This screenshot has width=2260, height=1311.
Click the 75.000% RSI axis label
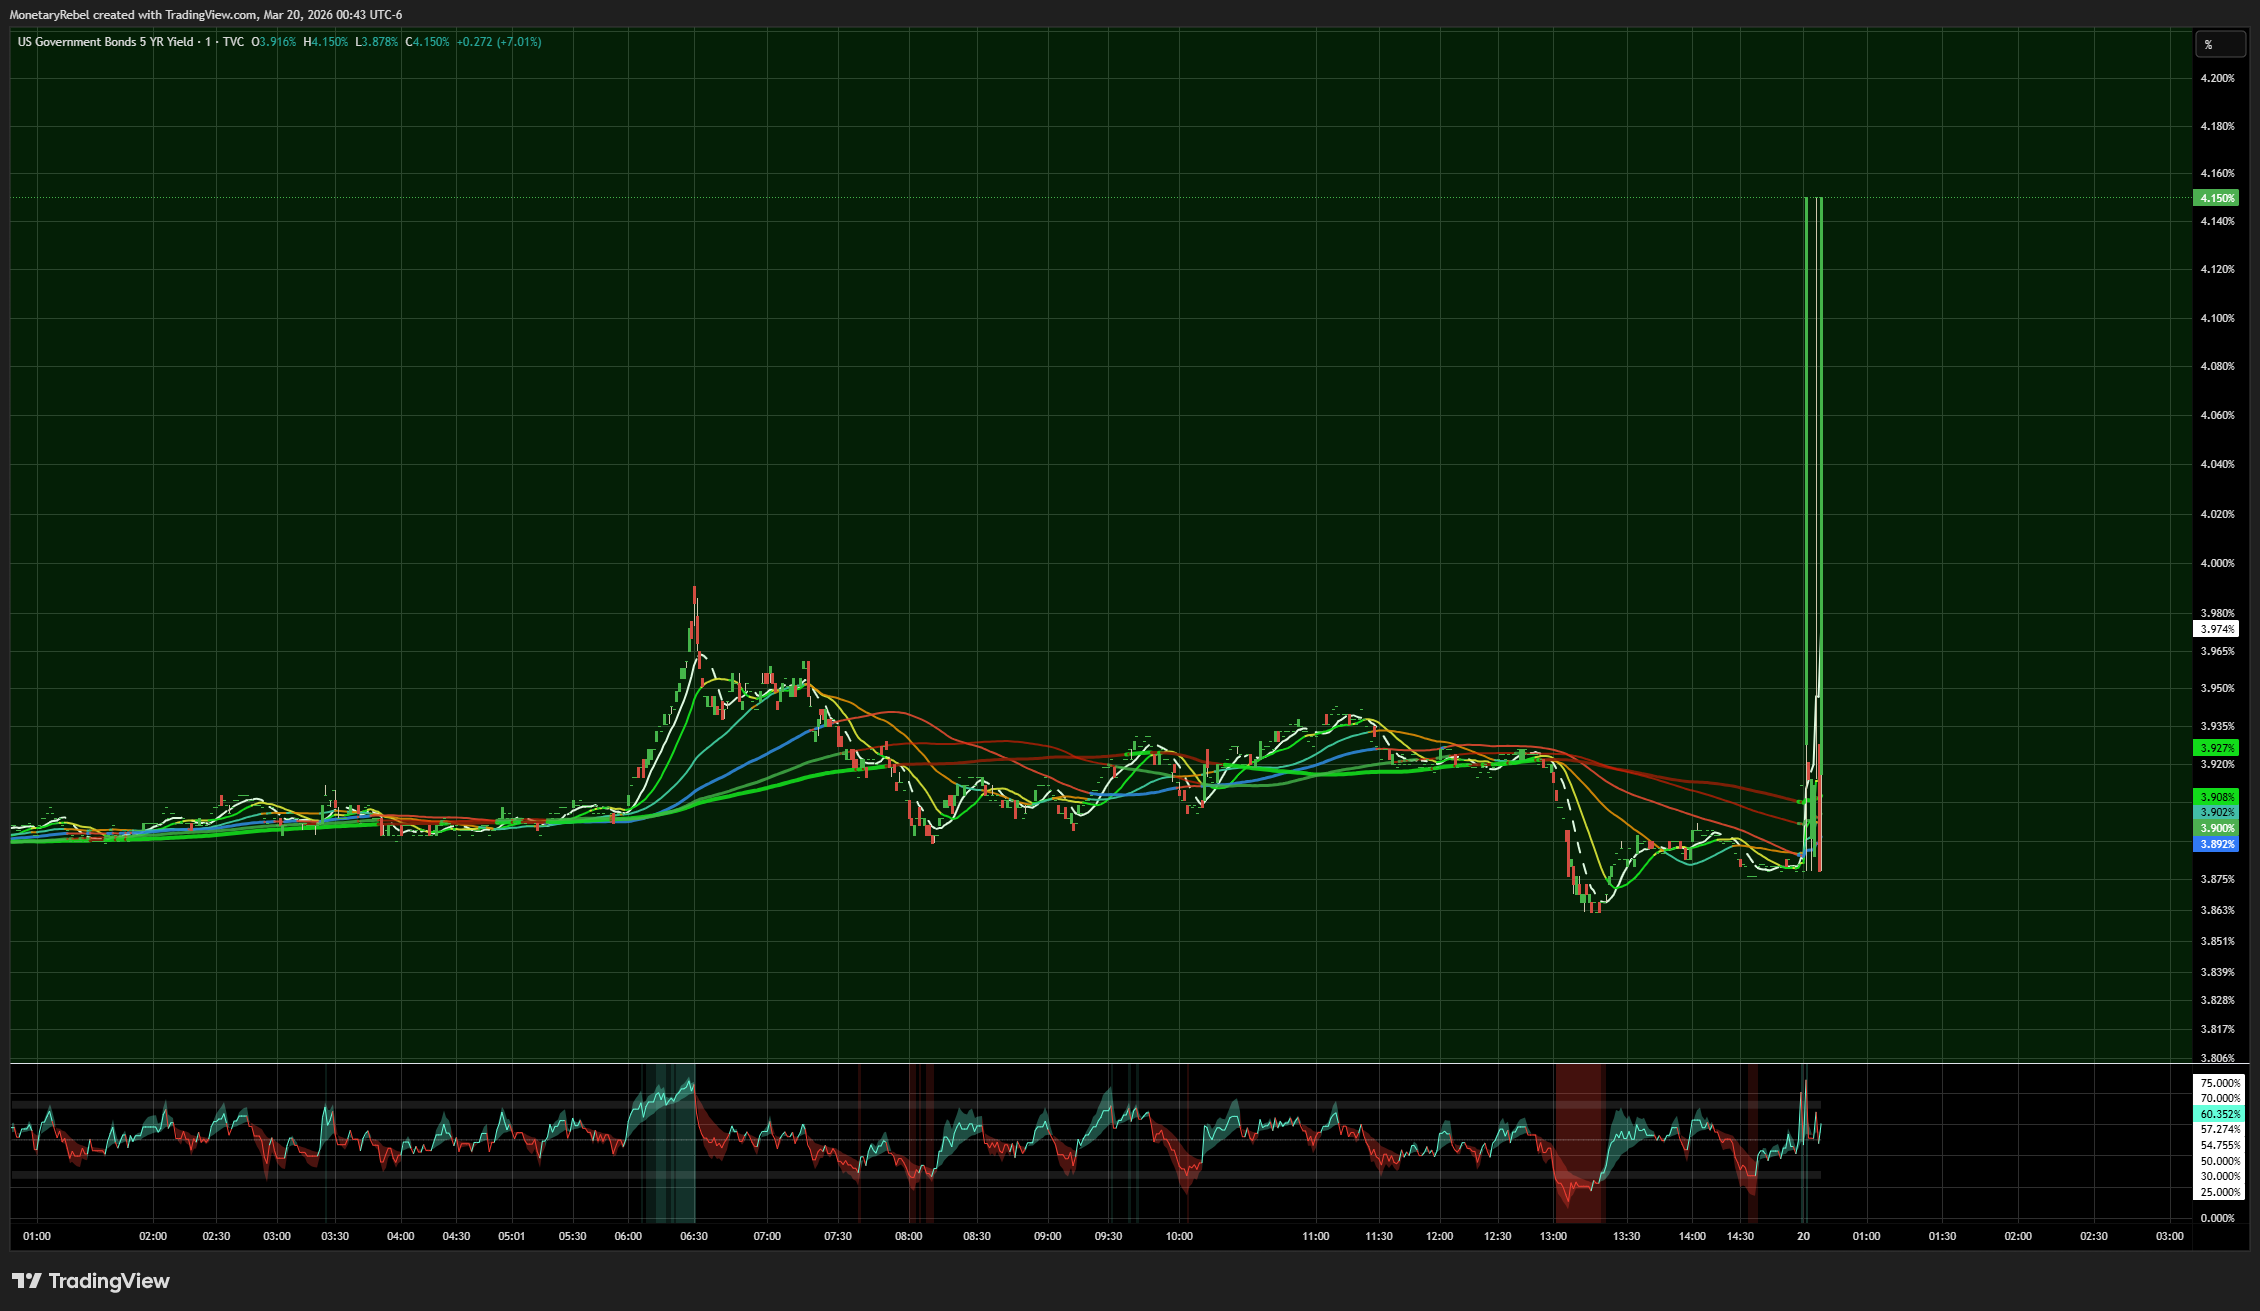tap(2220, 1083)
